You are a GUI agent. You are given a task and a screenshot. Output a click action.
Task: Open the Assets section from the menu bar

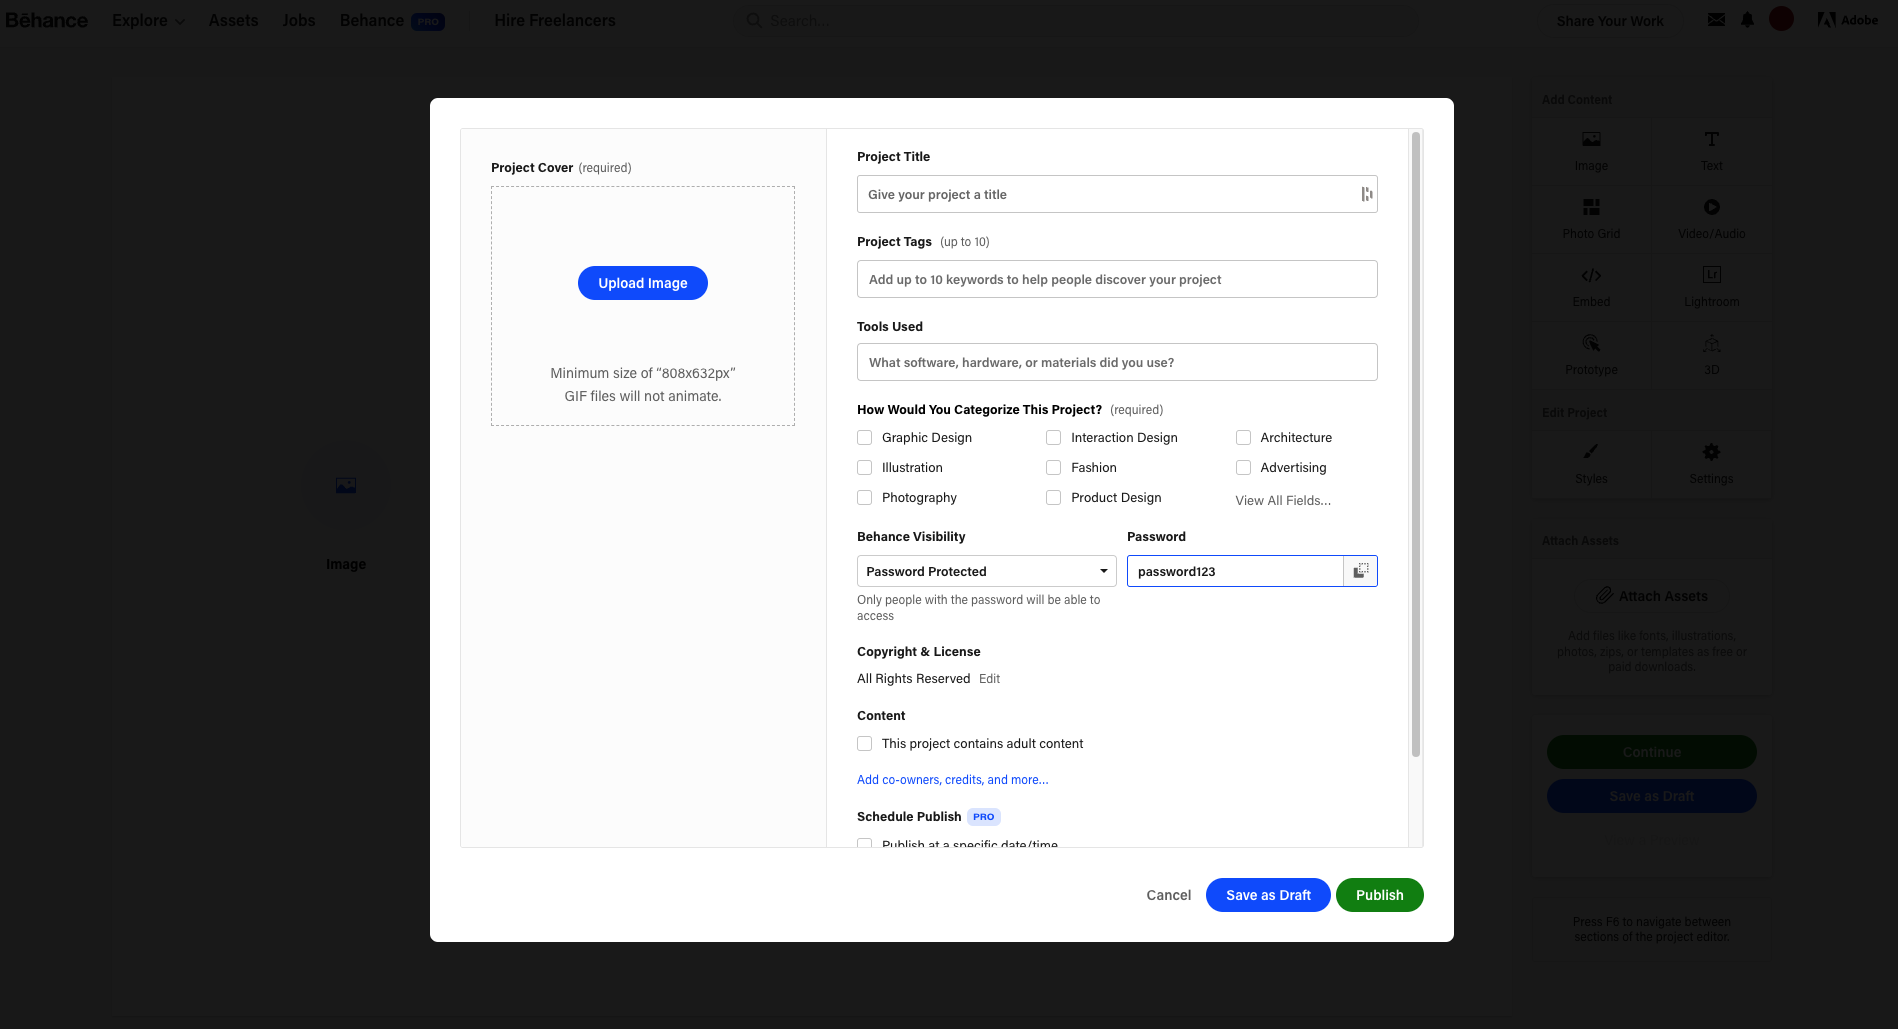[232, 20]
